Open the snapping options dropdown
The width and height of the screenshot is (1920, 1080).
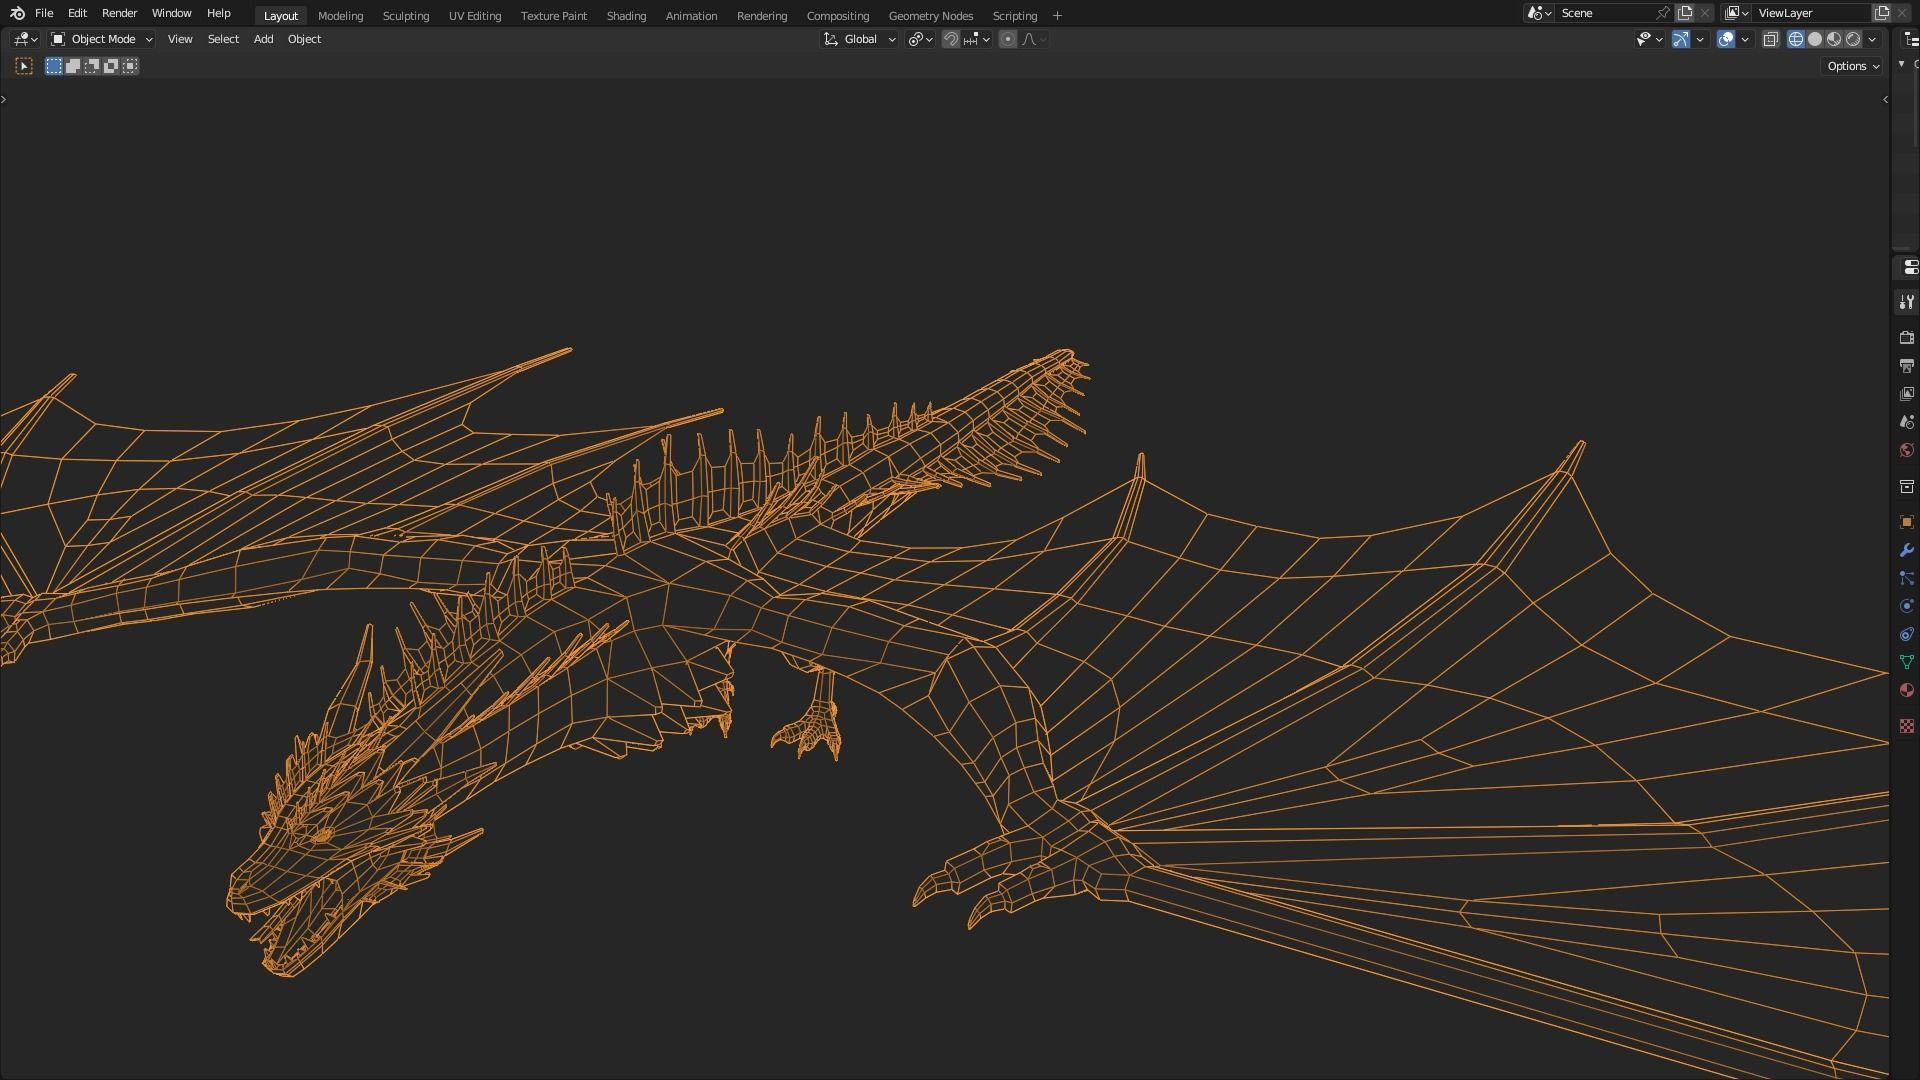(x=976, y=39)
